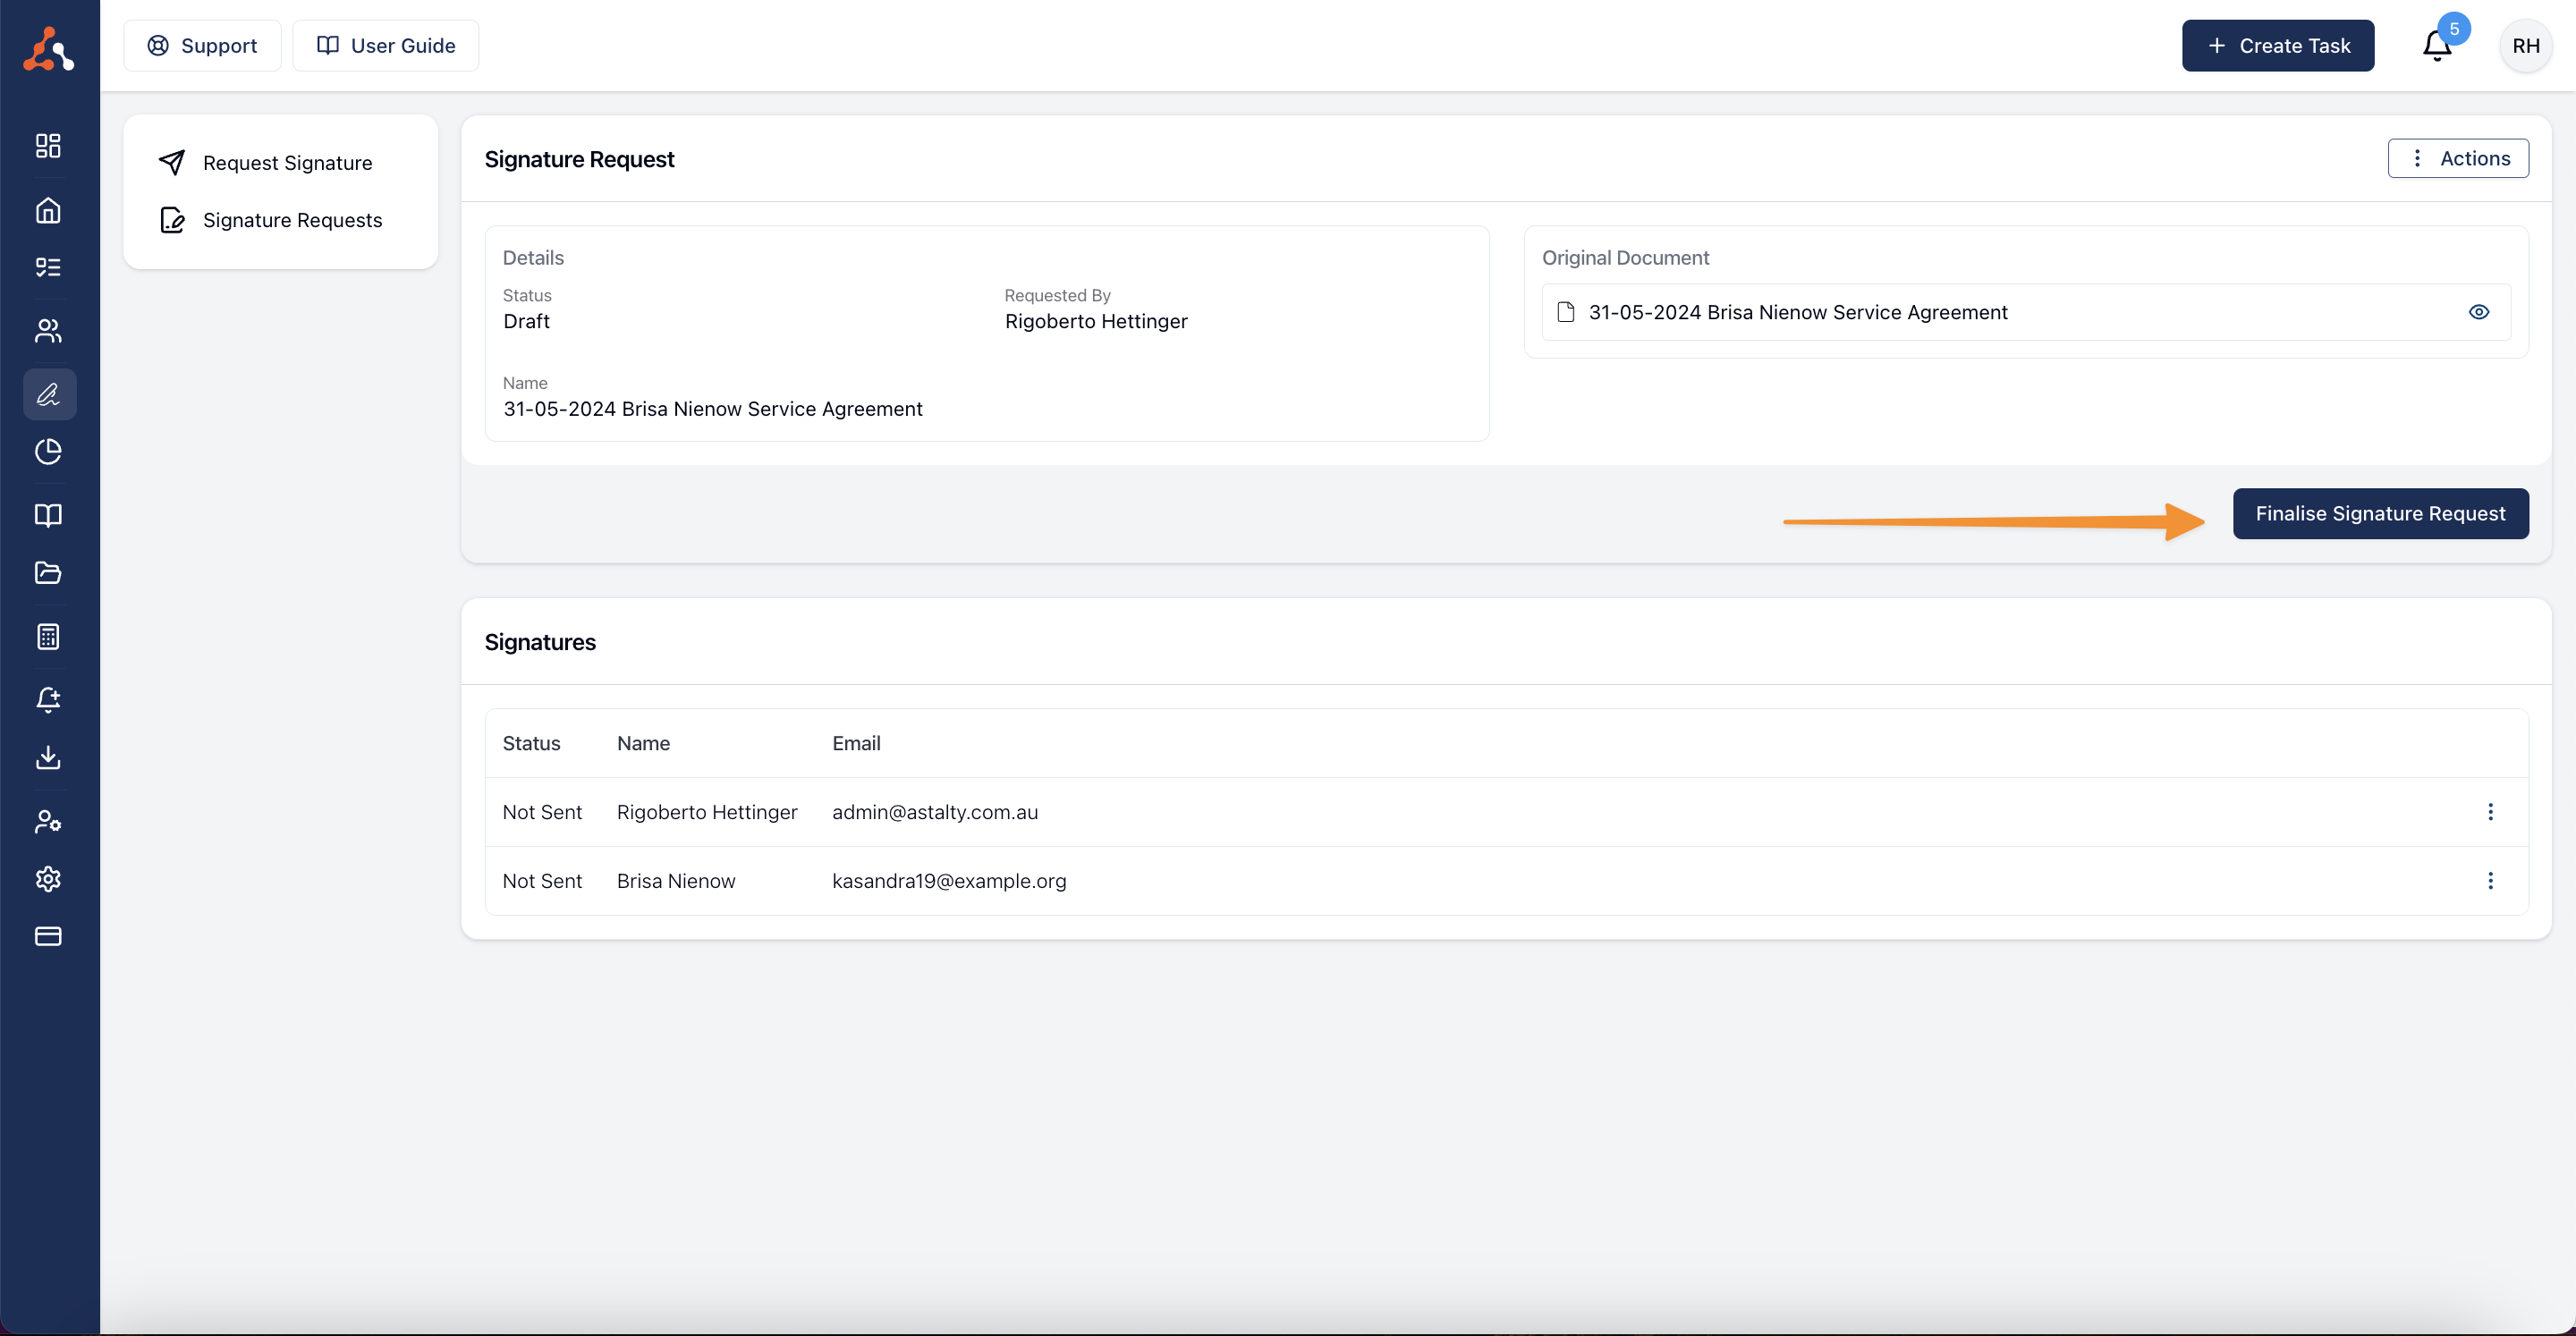Image resolution: width=2576 pixels, height=1336 pixels.
Task: Preview the original document with the eye icon
Action: click(2478, 312)
